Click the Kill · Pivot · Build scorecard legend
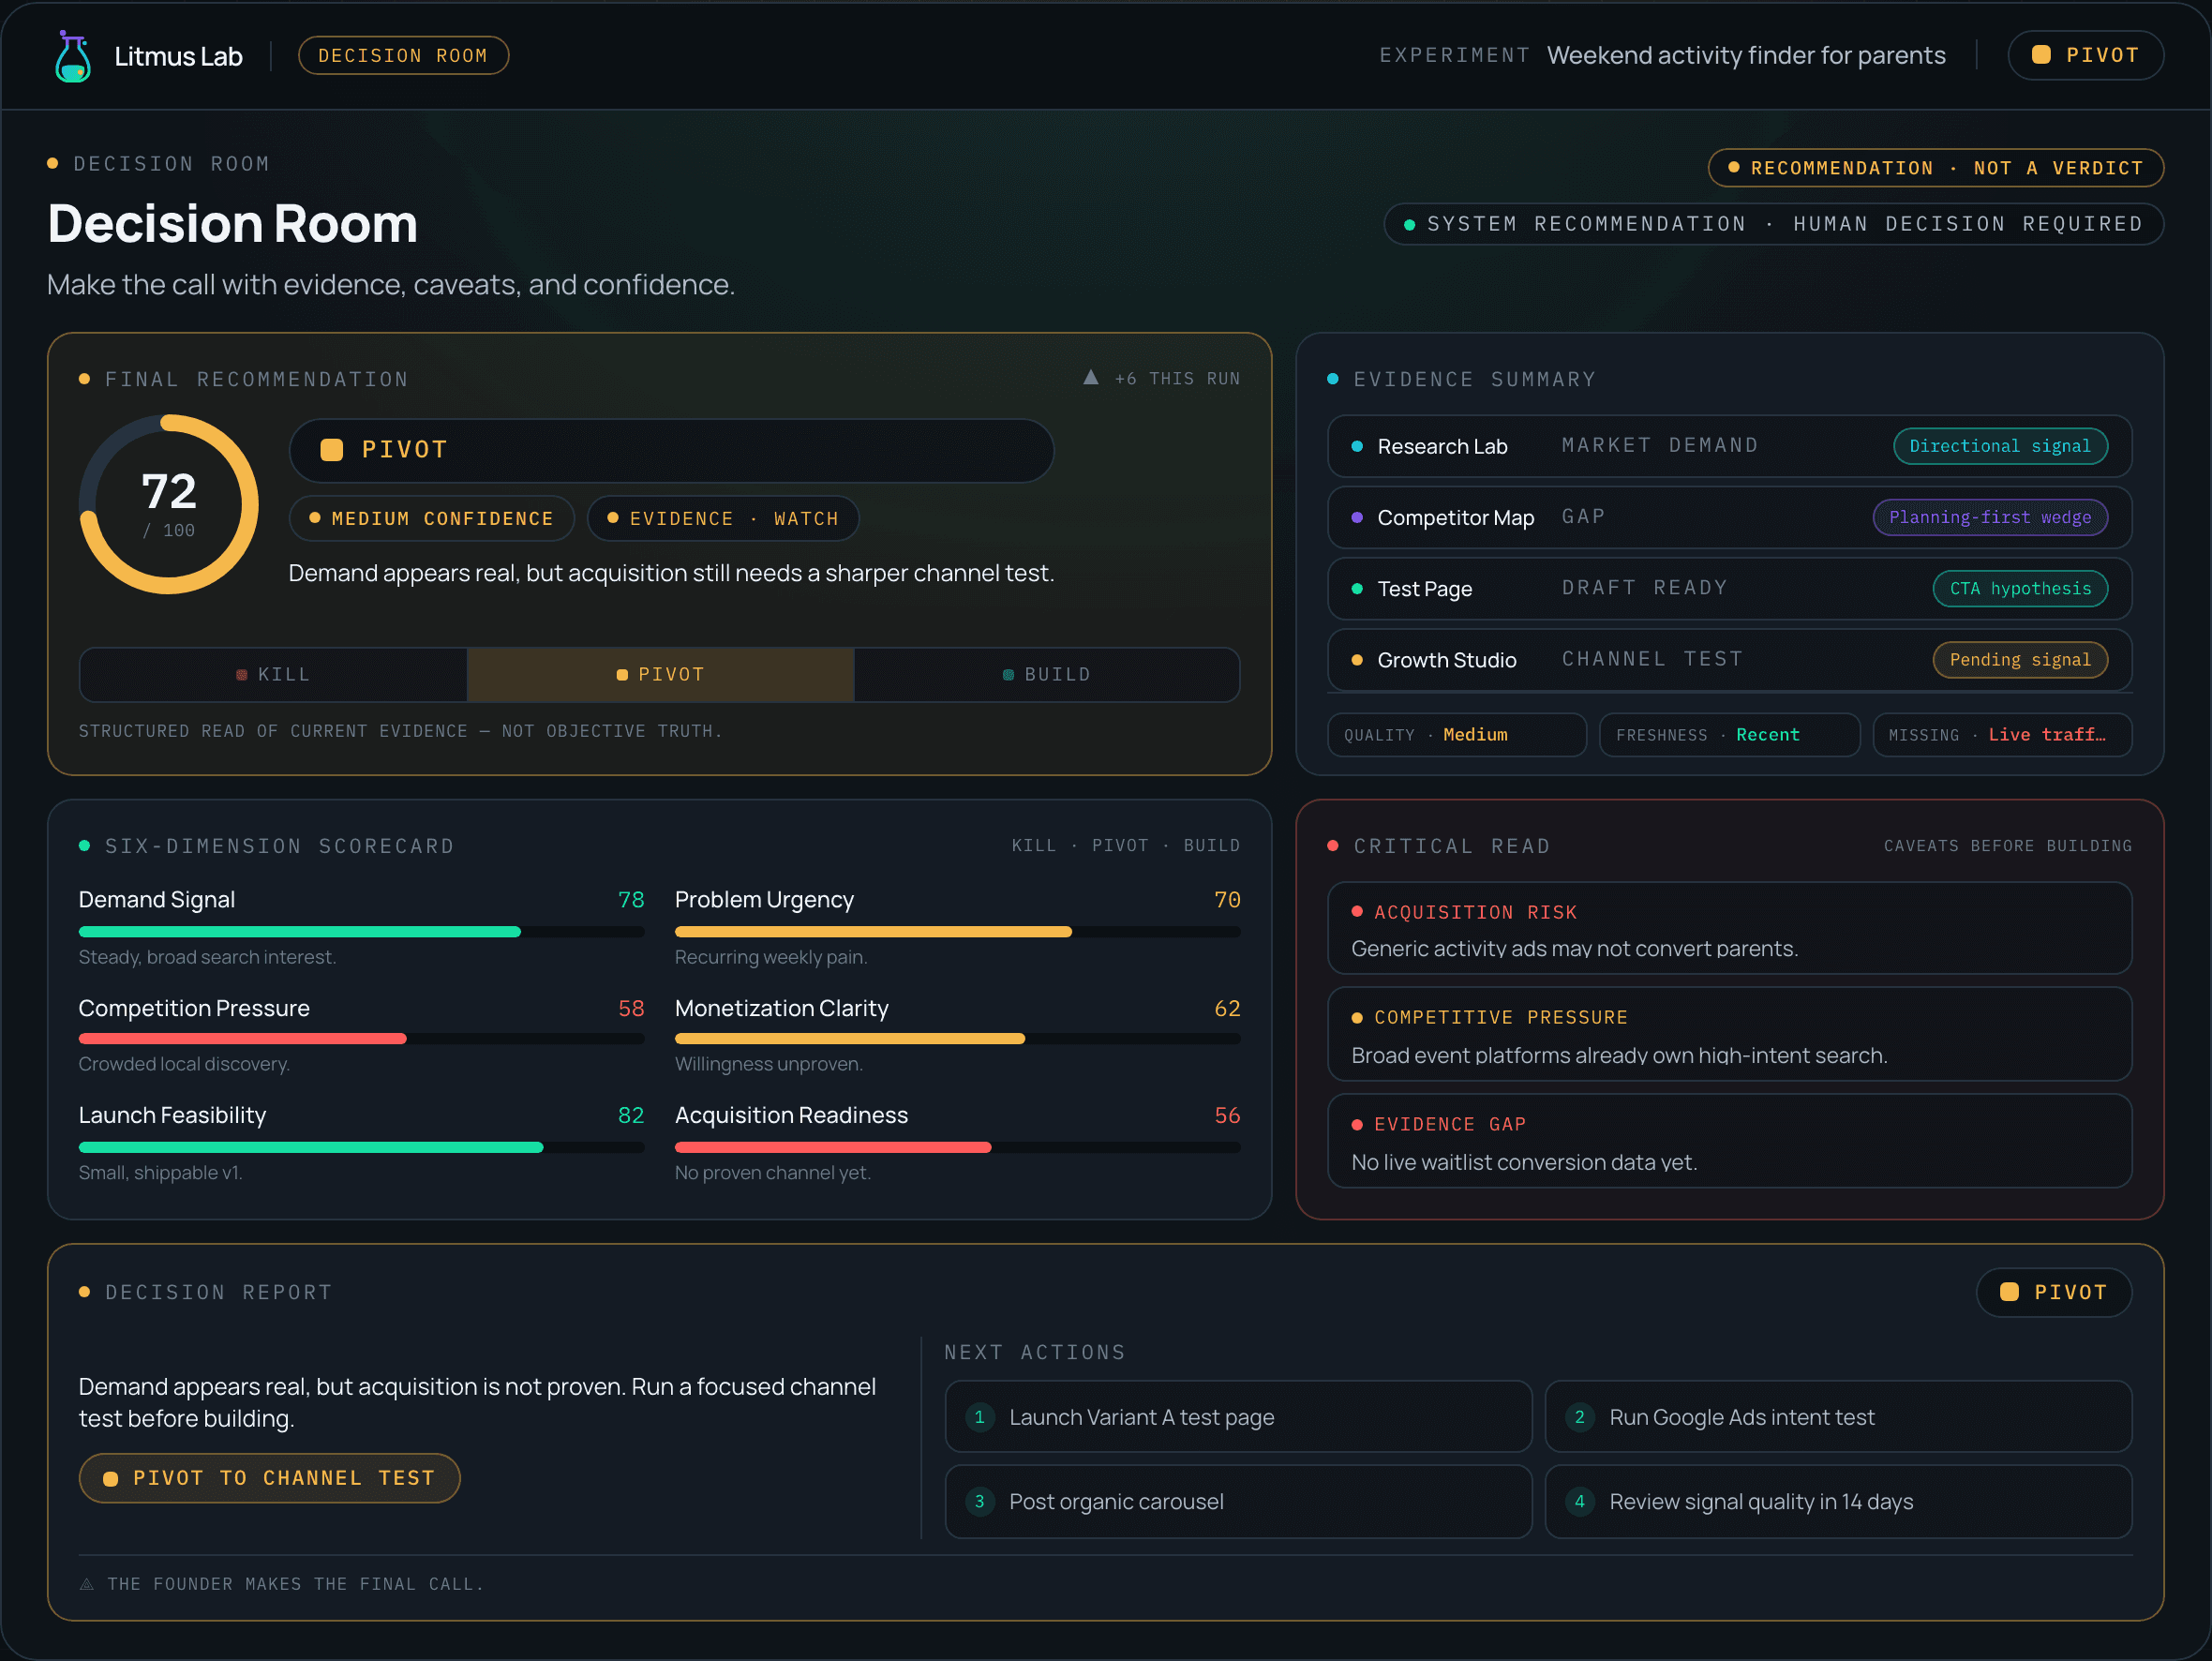The image size is (2212, 1661). point(1125,846)
